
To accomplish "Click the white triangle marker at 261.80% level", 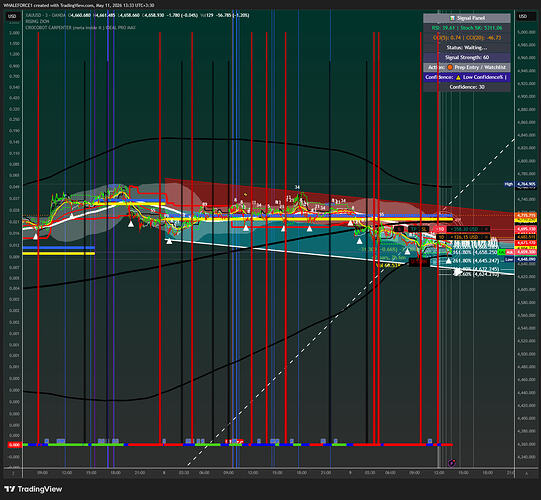I will [448, 261].
